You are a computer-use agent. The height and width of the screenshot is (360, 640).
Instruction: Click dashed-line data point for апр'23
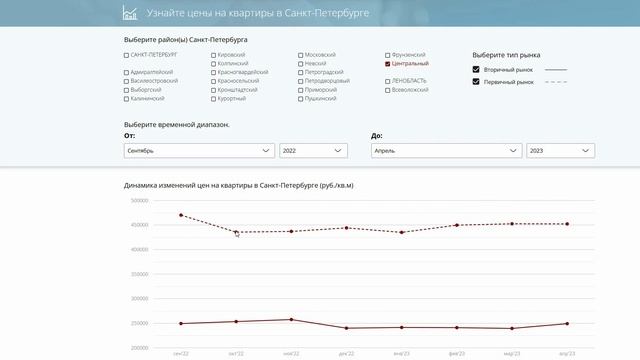(x=567, y=224)
